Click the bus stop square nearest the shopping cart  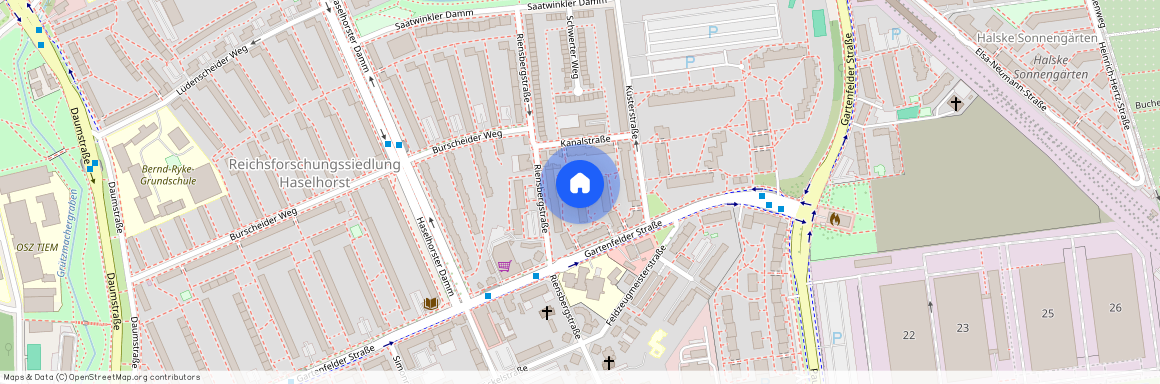click(536, 276)
